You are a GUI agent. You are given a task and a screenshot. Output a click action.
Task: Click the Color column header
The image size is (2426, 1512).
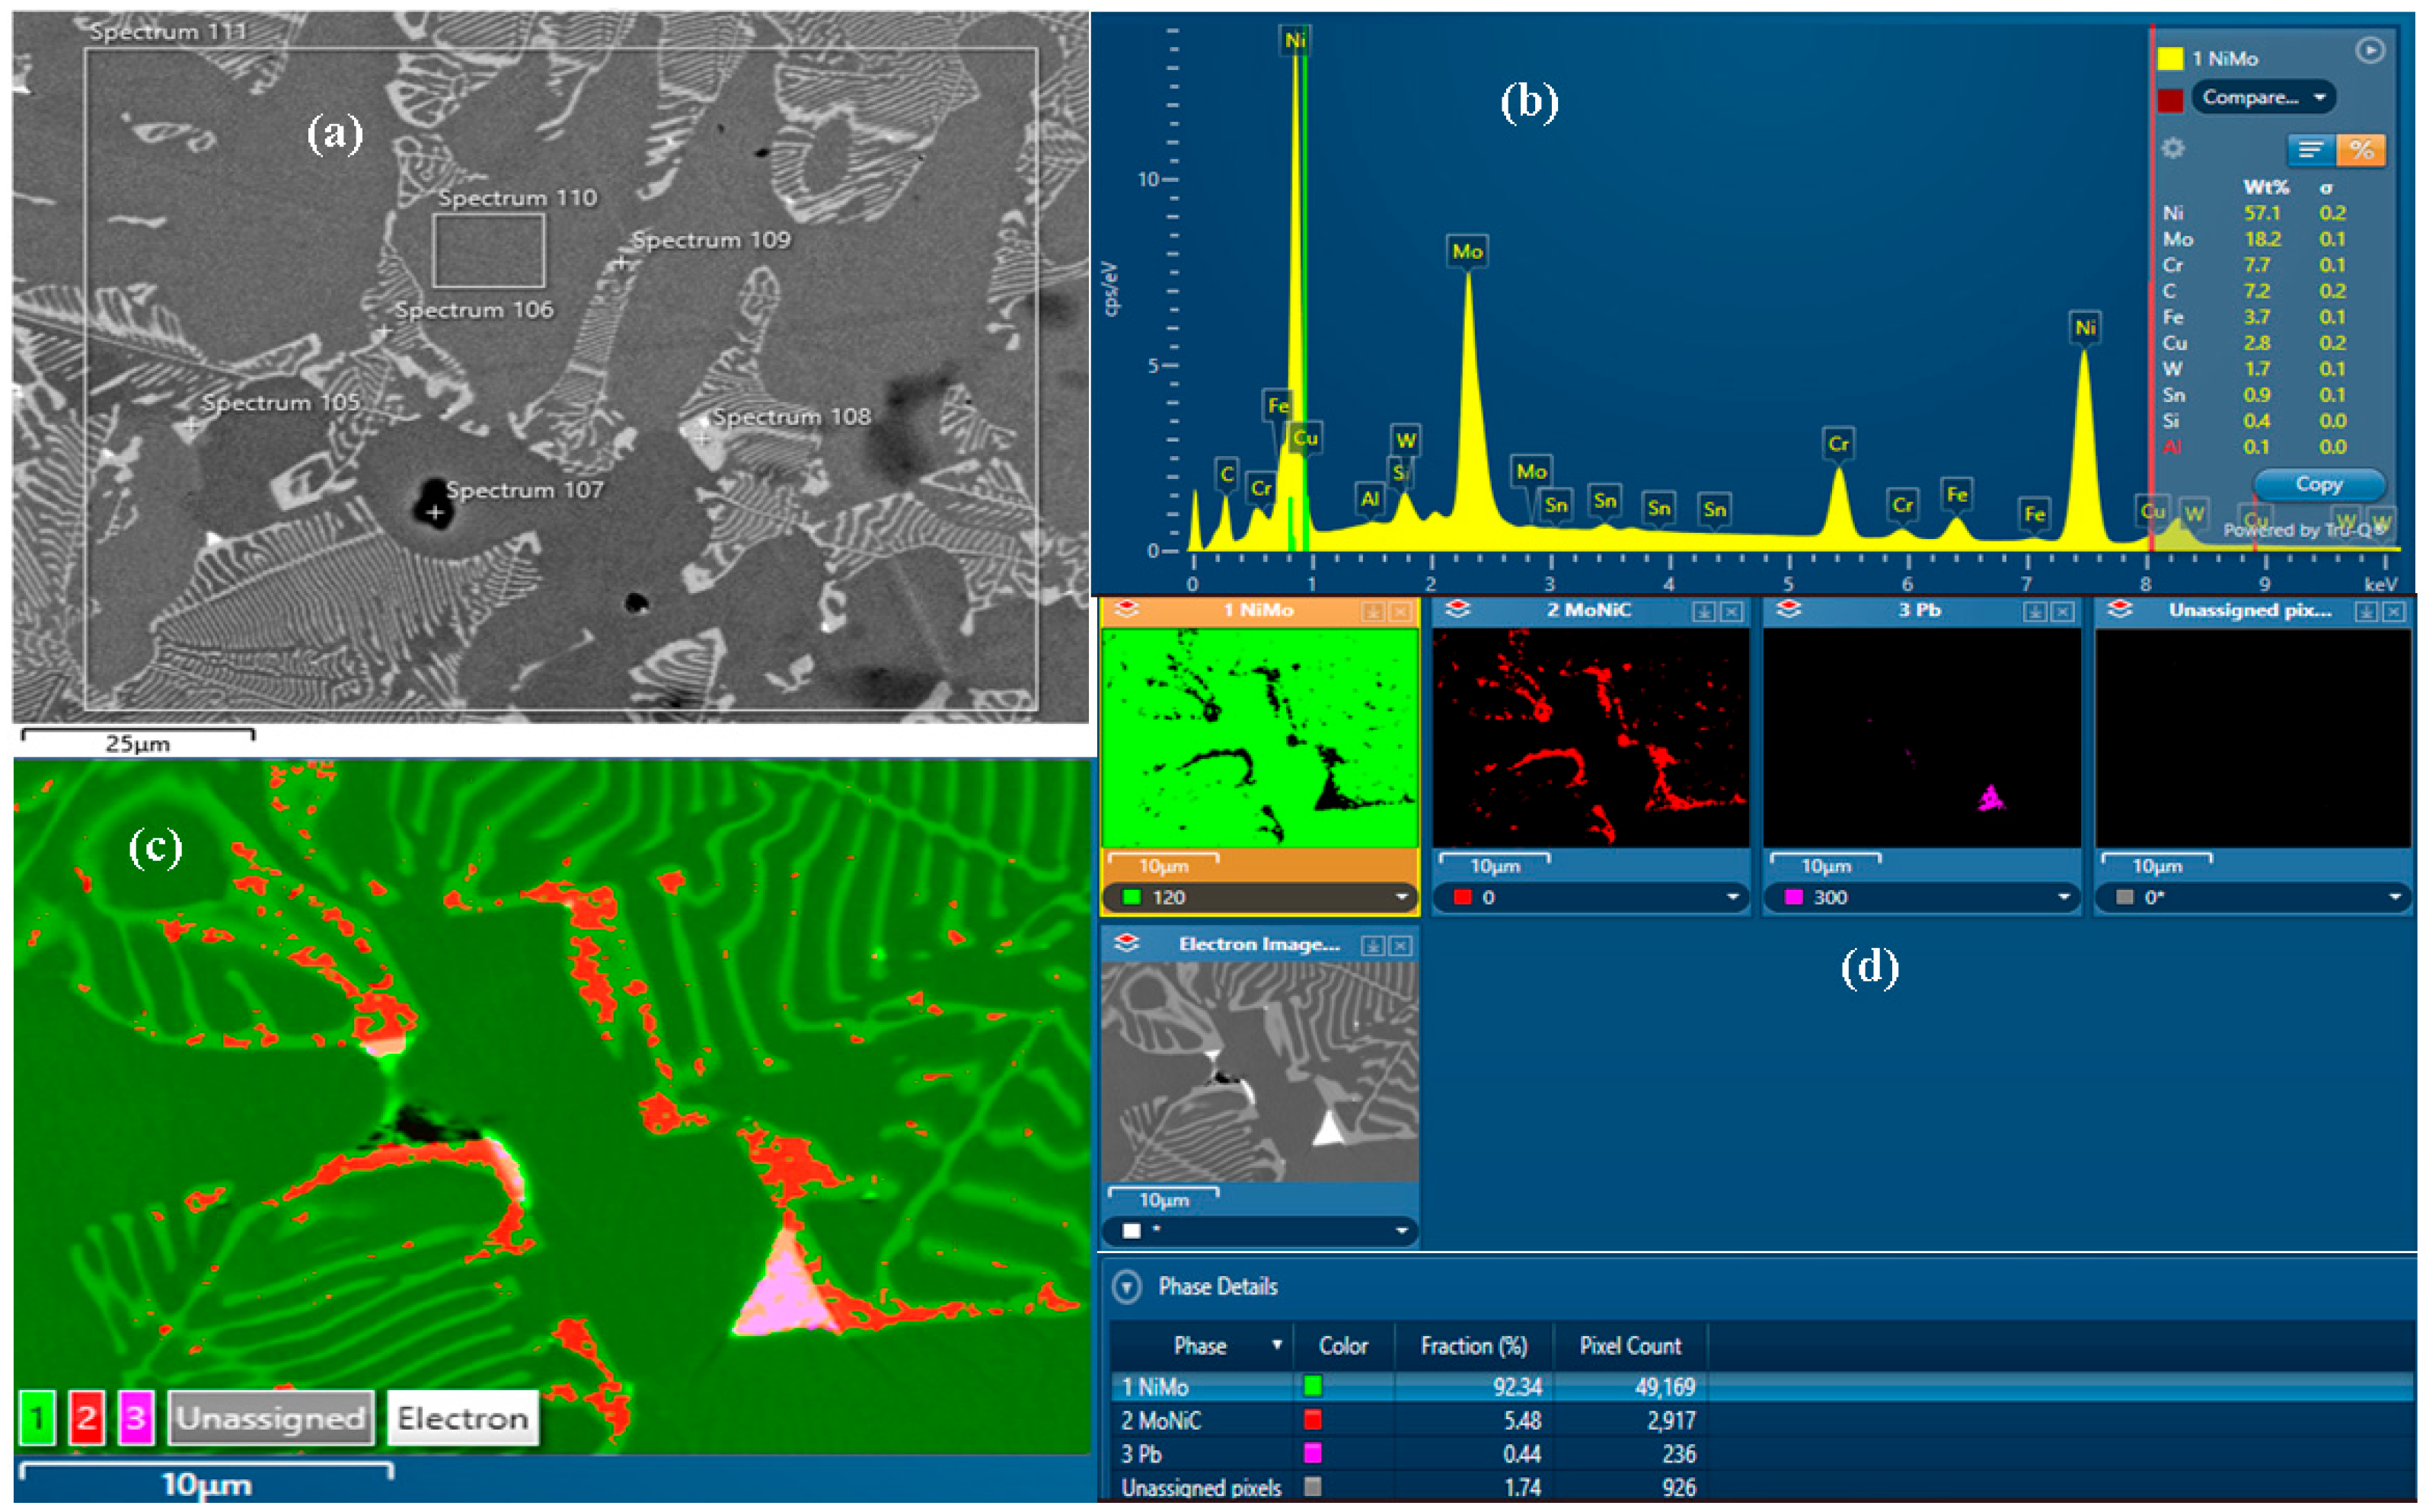click(x=1343, y=1346)
